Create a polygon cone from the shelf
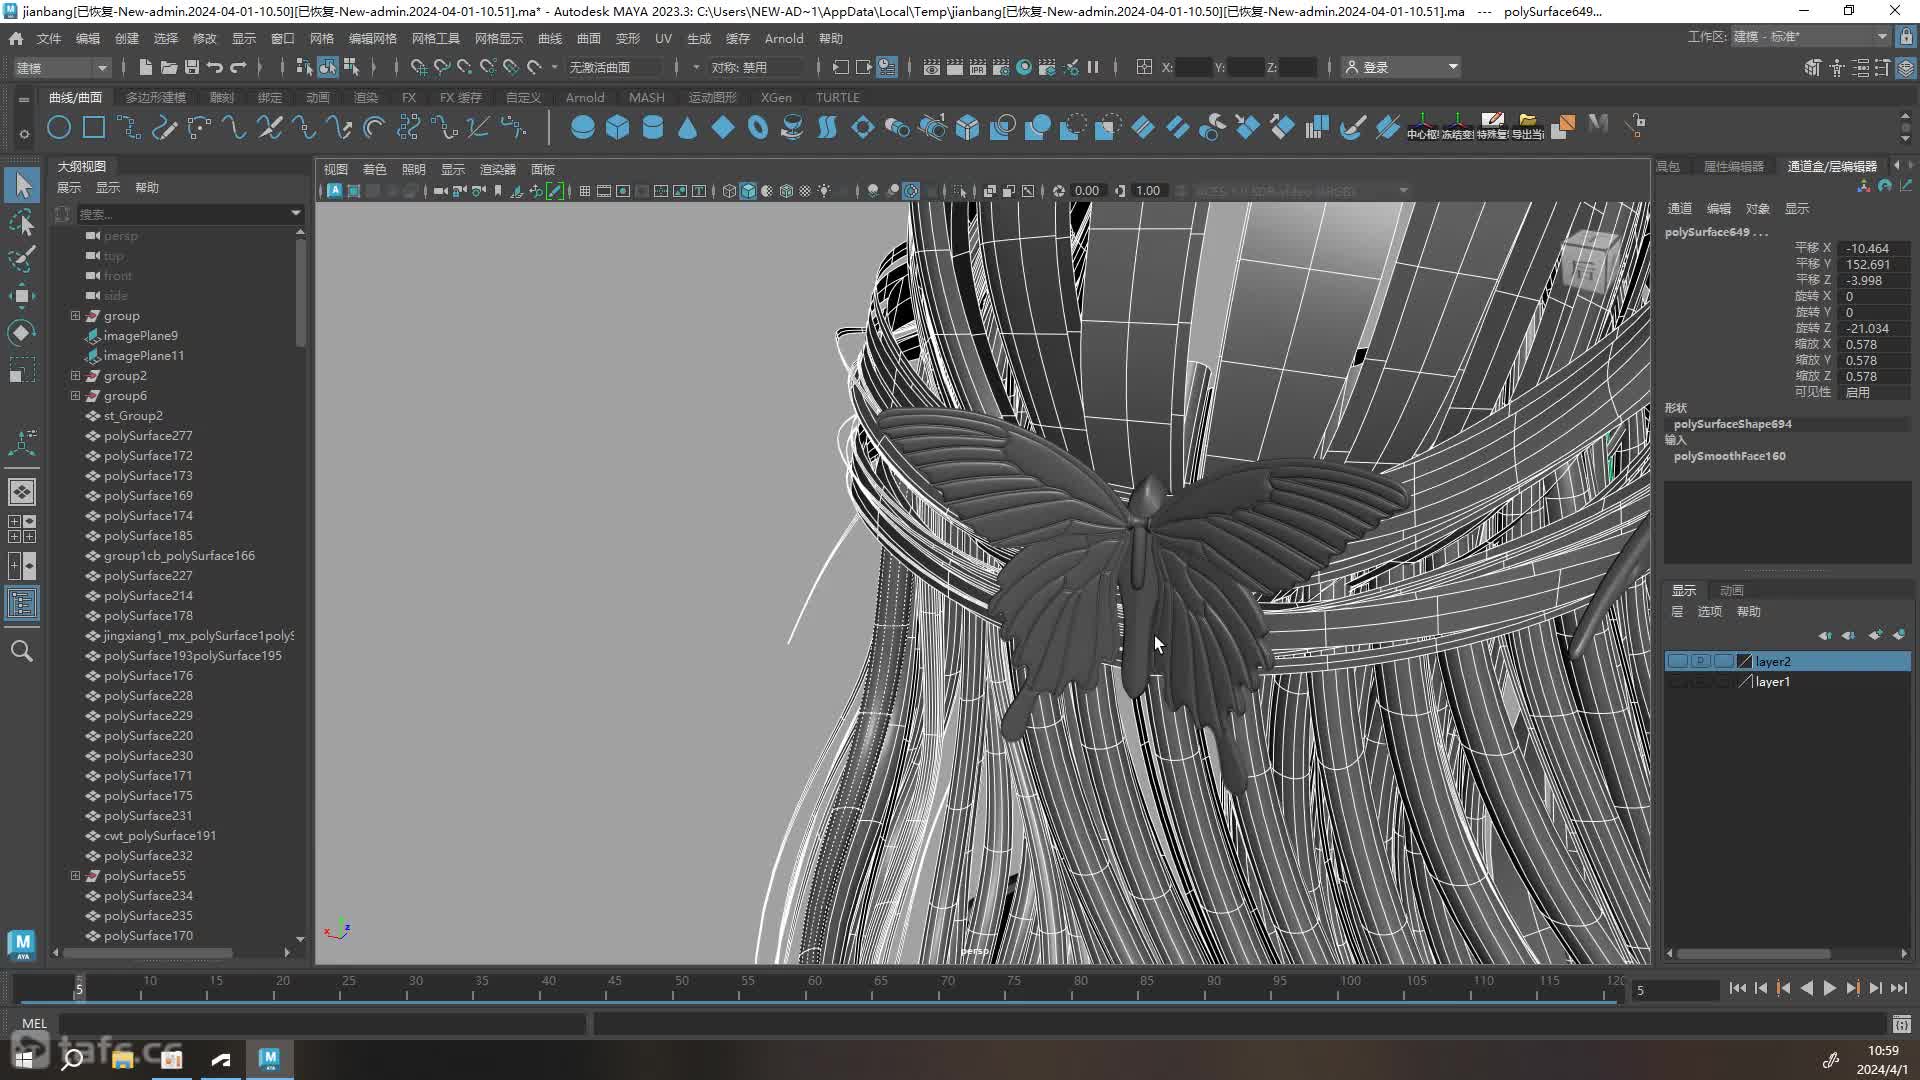Screen dimensions: 1920x1080 [687, 127]
